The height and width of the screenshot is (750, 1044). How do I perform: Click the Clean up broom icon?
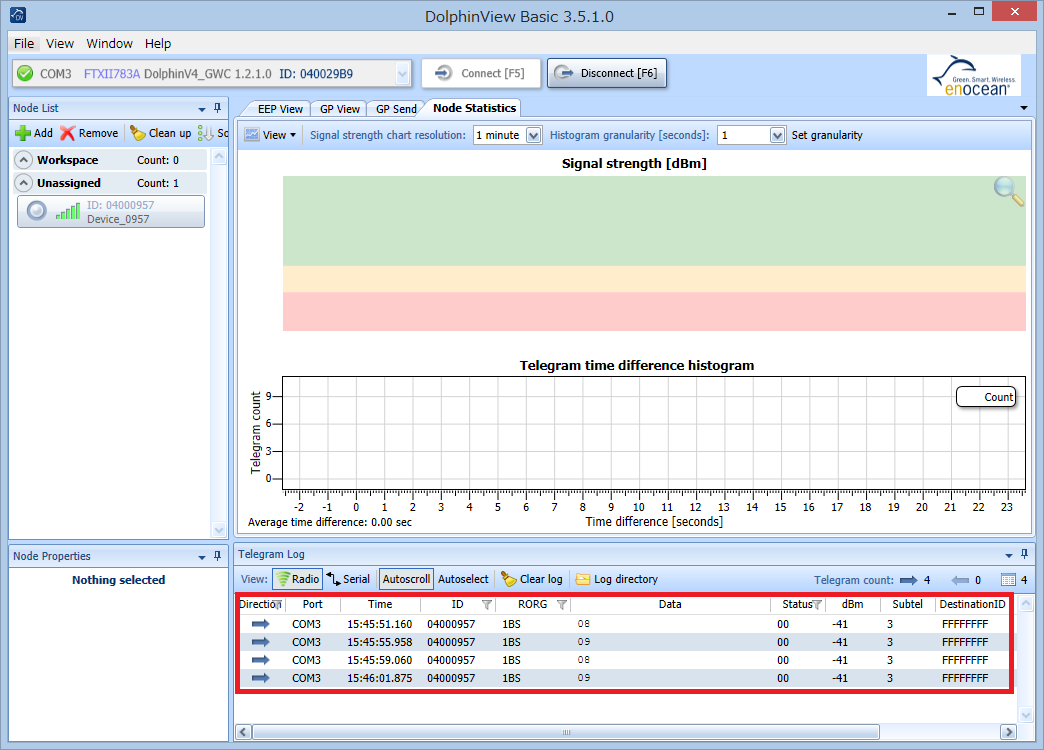coord(138,133)
